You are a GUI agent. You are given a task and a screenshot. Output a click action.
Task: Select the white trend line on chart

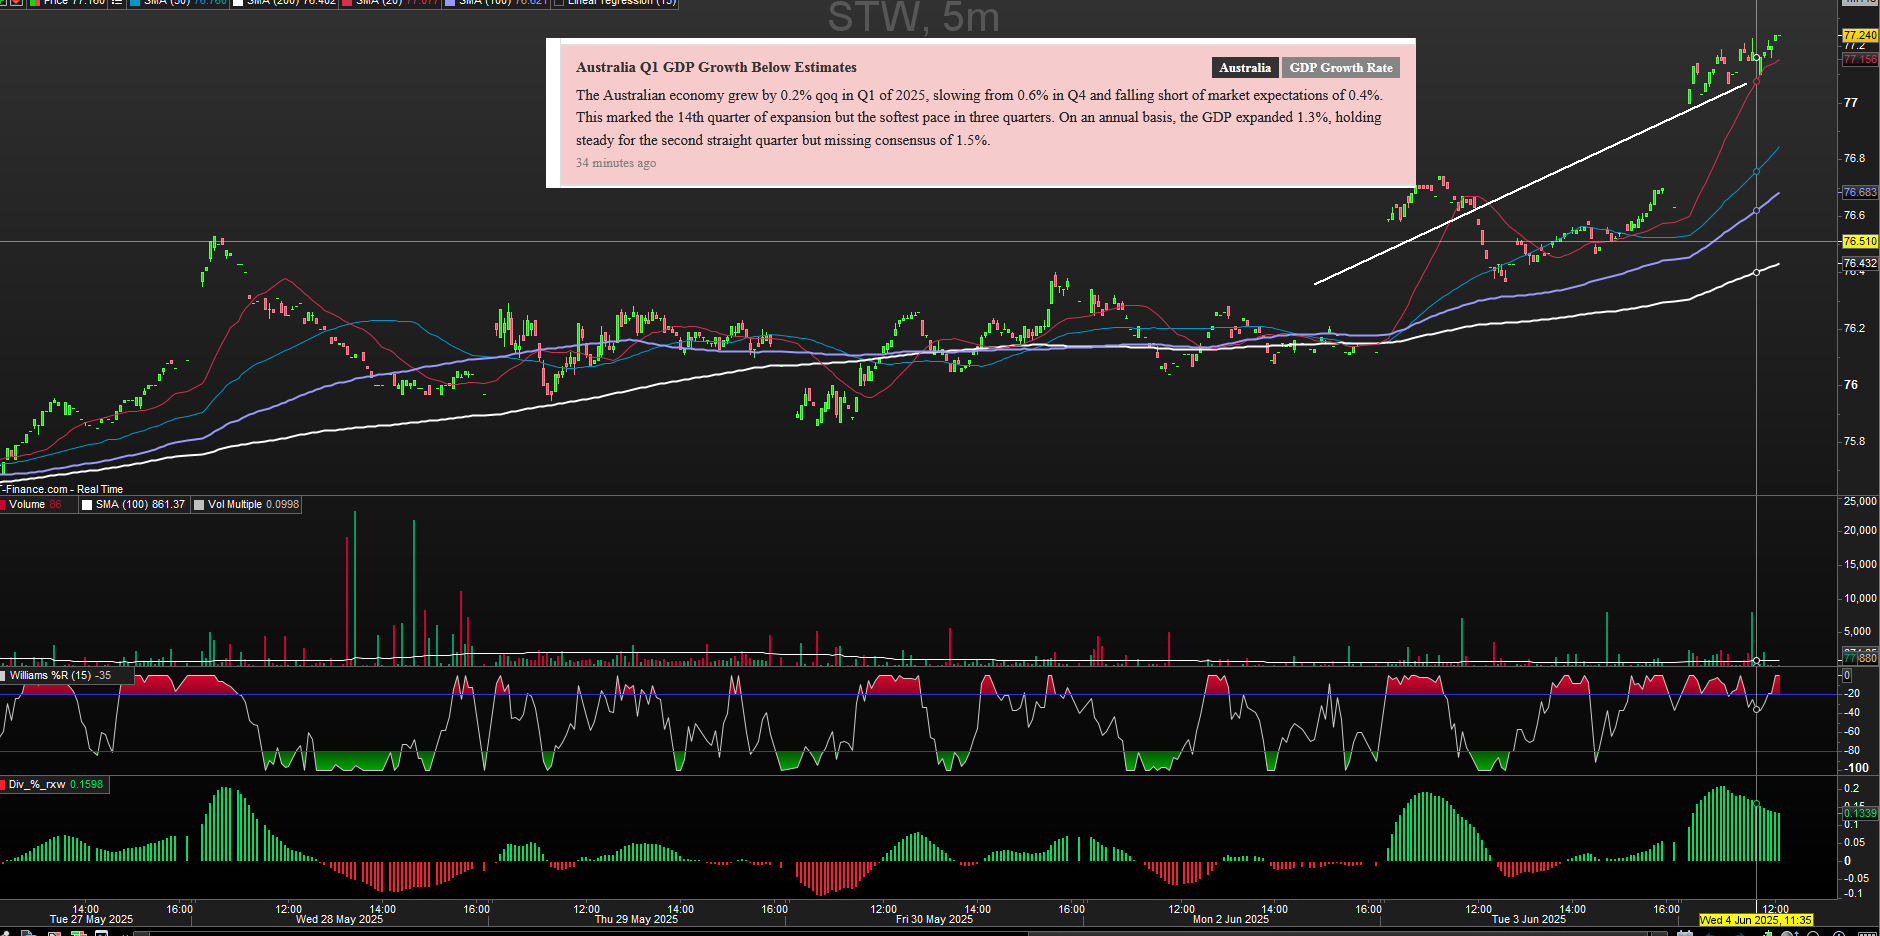pos(1530,184)
